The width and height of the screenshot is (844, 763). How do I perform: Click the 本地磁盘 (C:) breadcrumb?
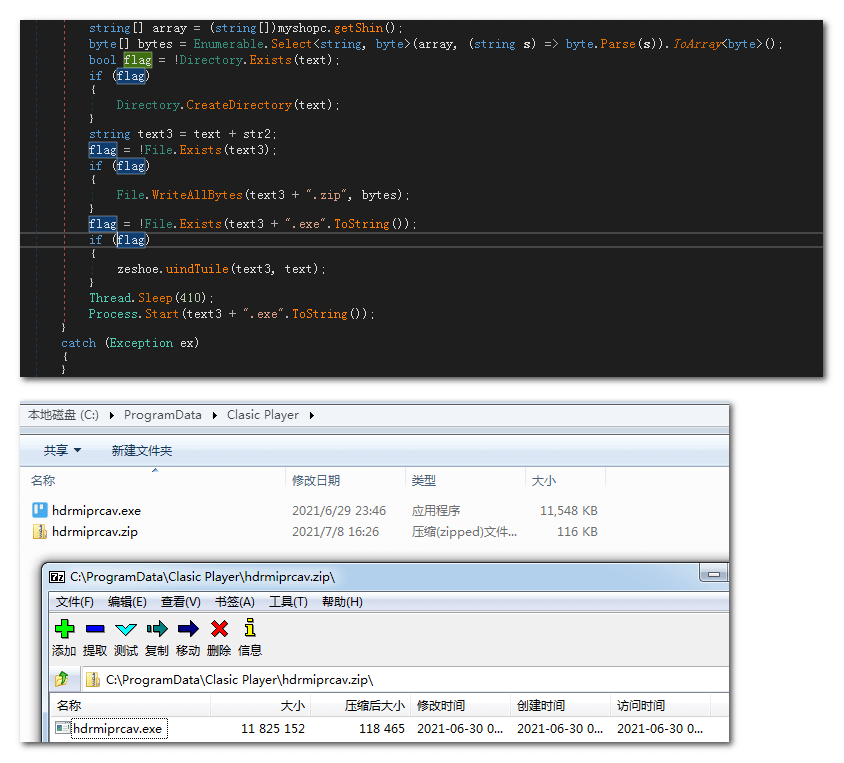pyautogui.click(x=63, y=415)
